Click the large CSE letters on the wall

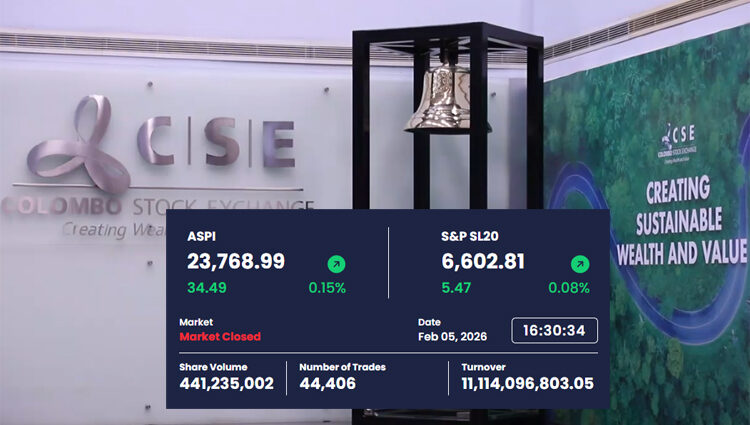[216, 144]
